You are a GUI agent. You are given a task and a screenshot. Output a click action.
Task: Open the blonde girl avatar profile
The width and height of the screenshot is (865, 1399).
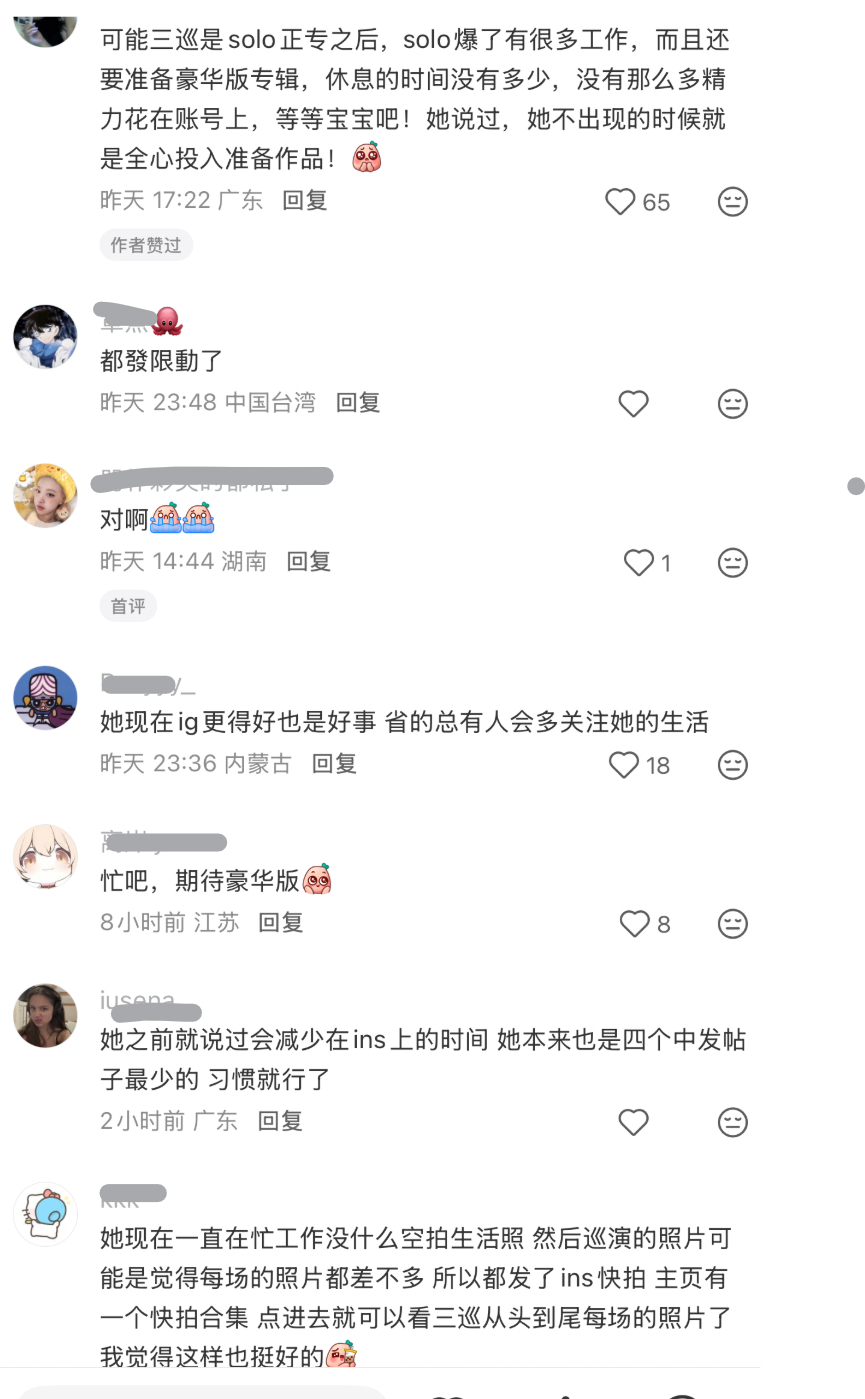click(45, 496)
